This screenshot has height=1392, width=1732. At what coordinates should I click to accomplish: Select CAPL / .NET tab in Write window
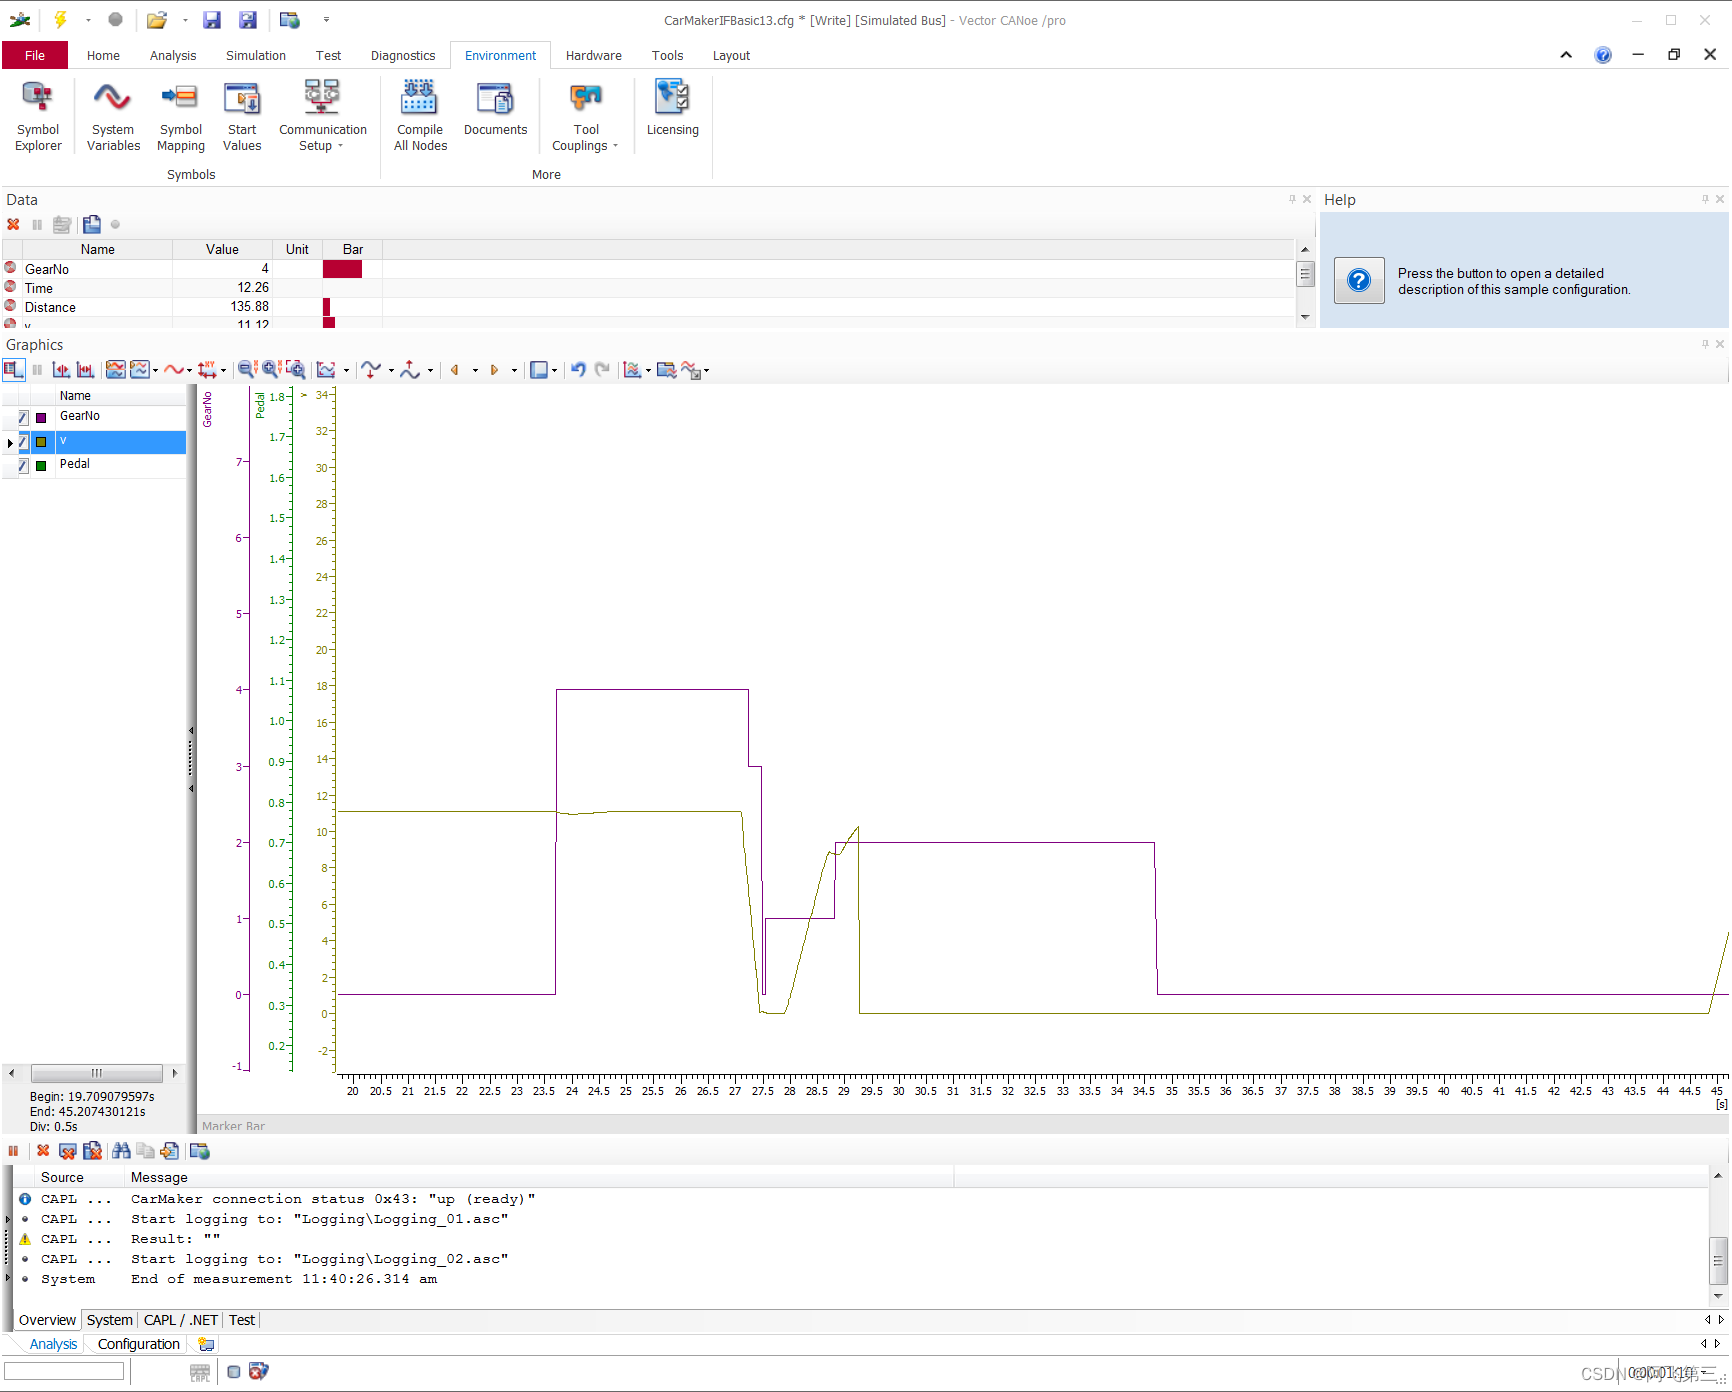click(x=181, y=1320)
